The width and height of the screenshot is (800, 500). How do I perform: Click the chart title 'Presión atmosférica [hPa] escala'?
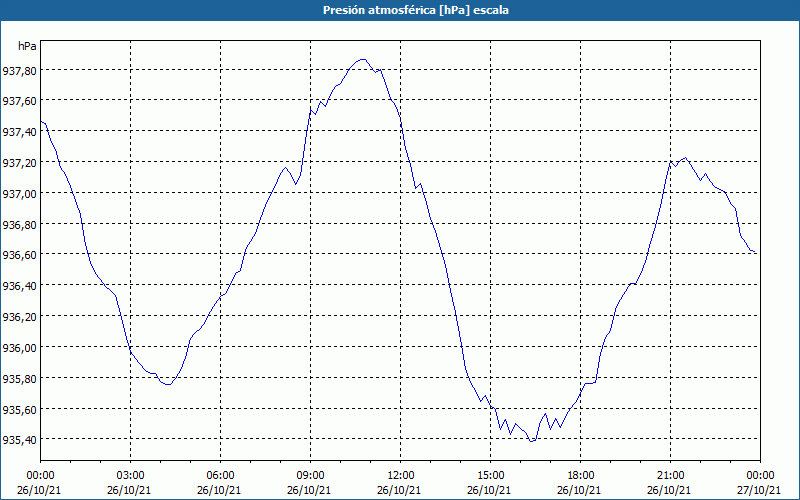pyautogui.click(x=416, y=10)
